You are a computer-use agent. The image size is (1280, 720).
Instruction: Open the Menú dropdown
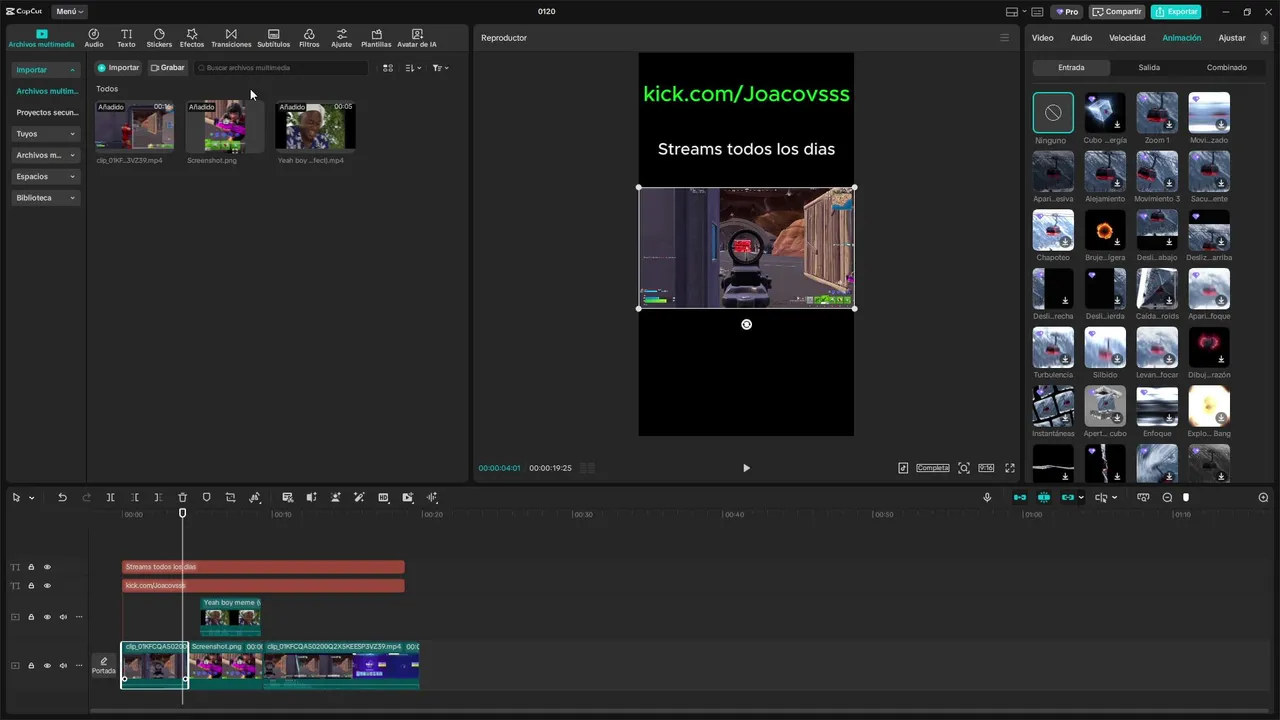(69, 12)
